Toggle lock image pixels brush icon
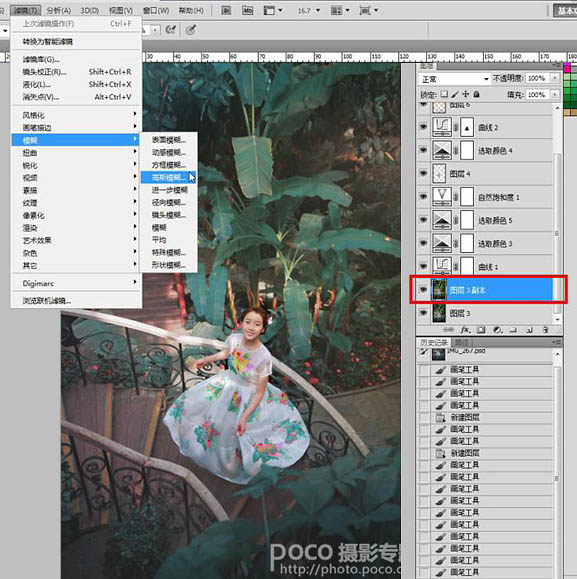Screen dimensions: 577x579 pos(455,95)
